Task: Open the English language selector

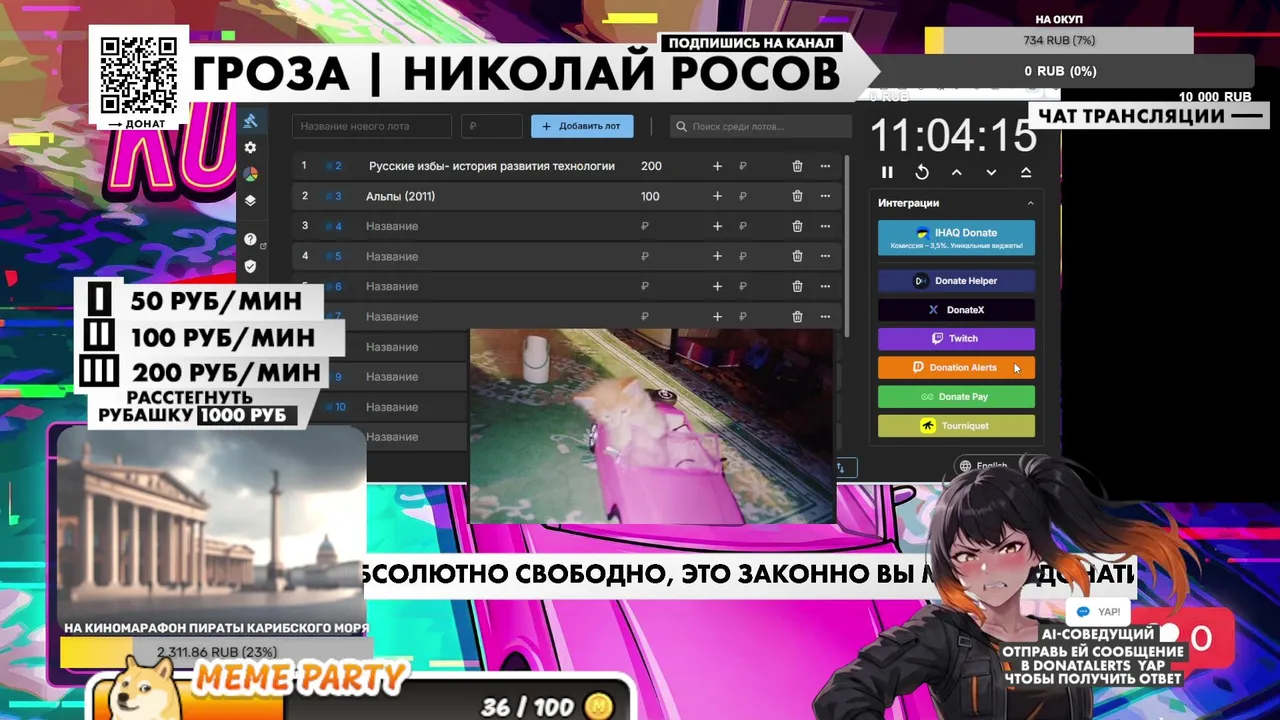Action: pos(984,466)
